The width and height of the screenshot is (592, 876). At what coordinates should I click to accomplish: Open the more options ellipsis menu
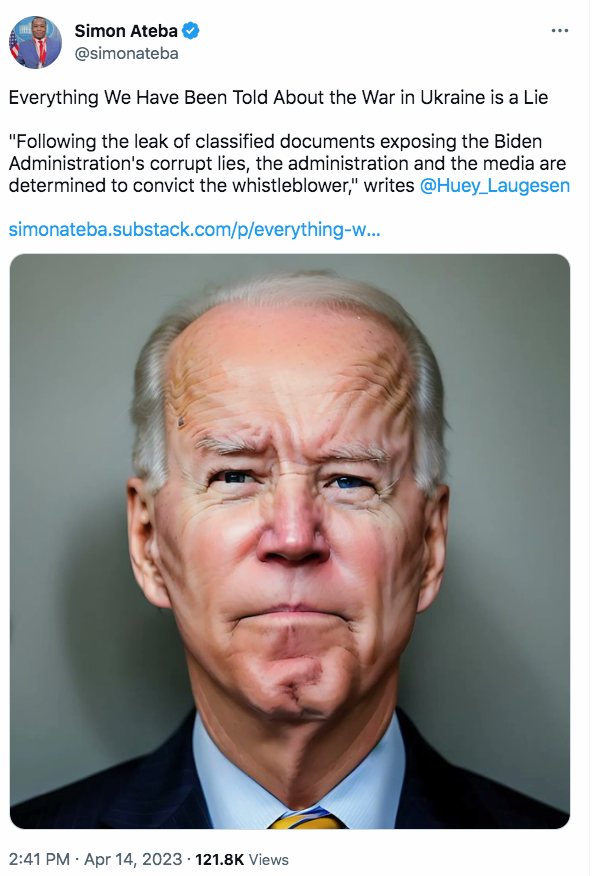tap(559, 31)
